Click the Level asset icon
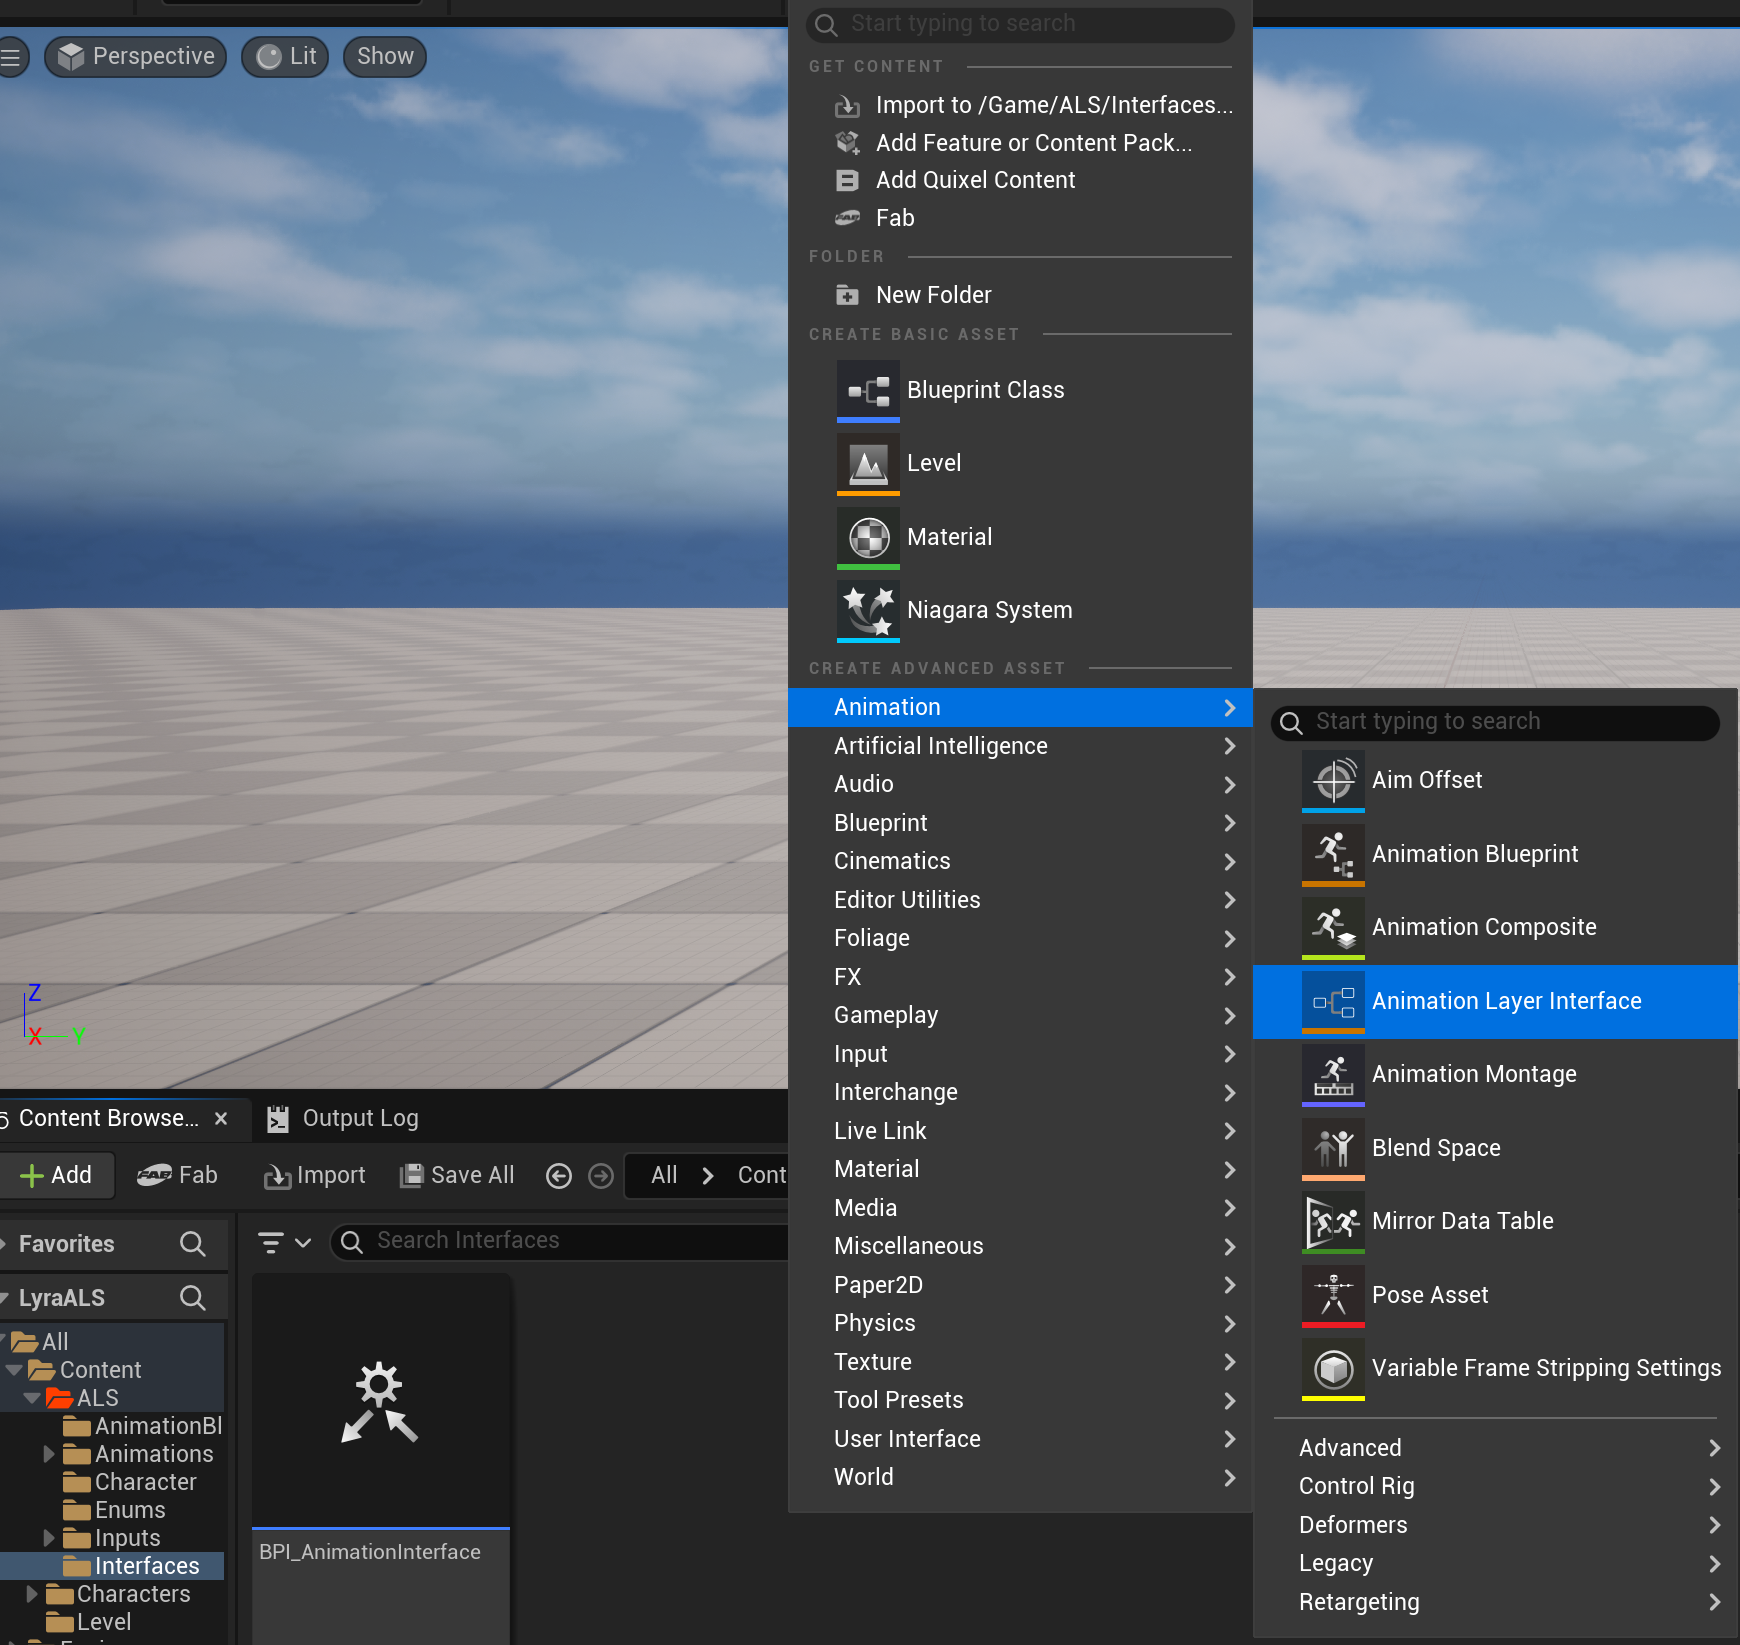This screenshot has width=1740, height=1645. coord(868,464)
